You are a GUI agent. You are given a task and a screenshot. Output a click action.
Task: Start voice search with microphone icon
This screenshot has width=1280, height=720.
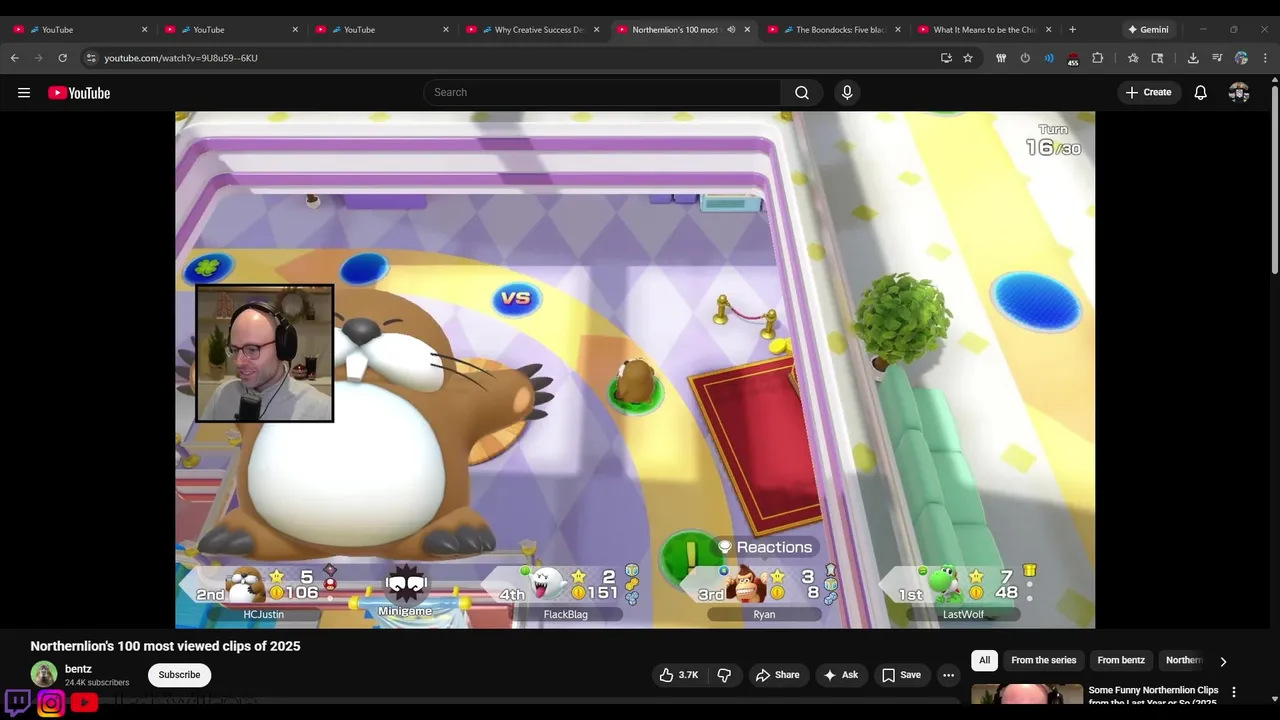[x=847, y=93]
